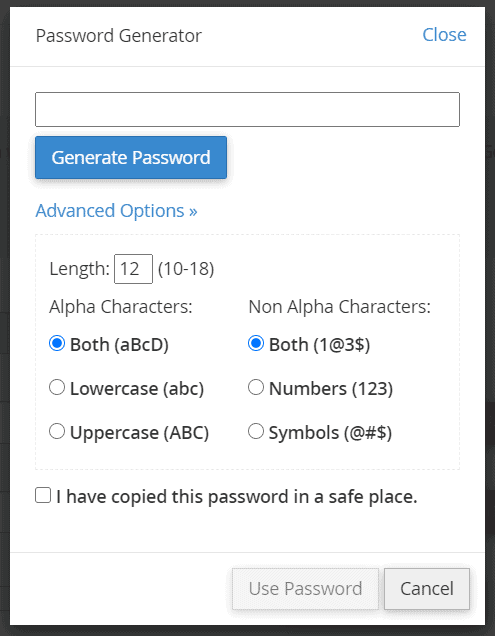The height and width of the screenshot is (636, 495).
Task: Tick the copied password confirmation checkbox
Action: click(x=43, y=495)
